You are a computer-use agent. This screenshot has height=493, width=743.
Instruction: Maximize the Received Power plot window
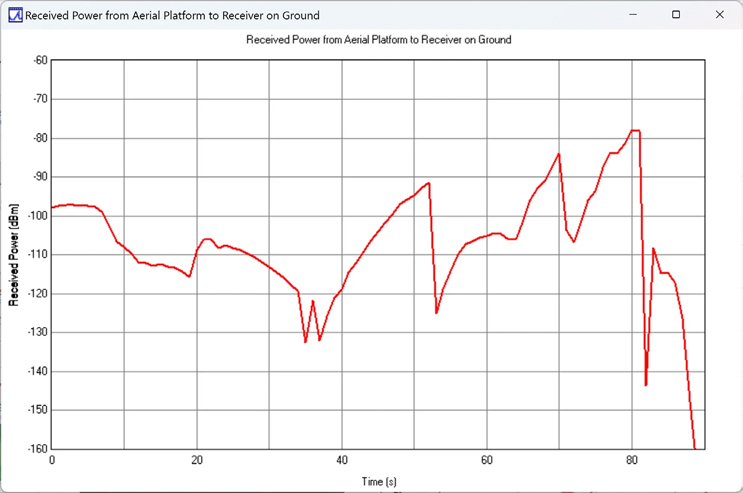(676, 15)
